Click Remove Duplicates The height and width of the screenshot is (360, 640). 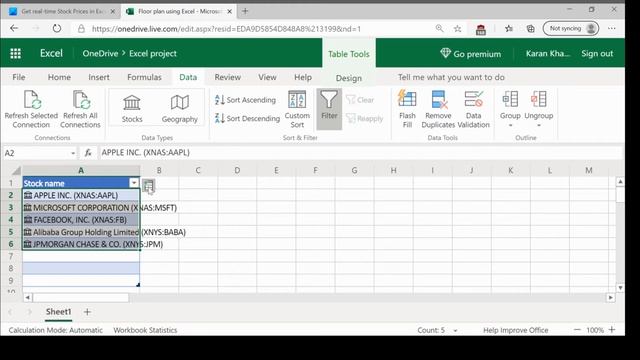click(438, 109)
